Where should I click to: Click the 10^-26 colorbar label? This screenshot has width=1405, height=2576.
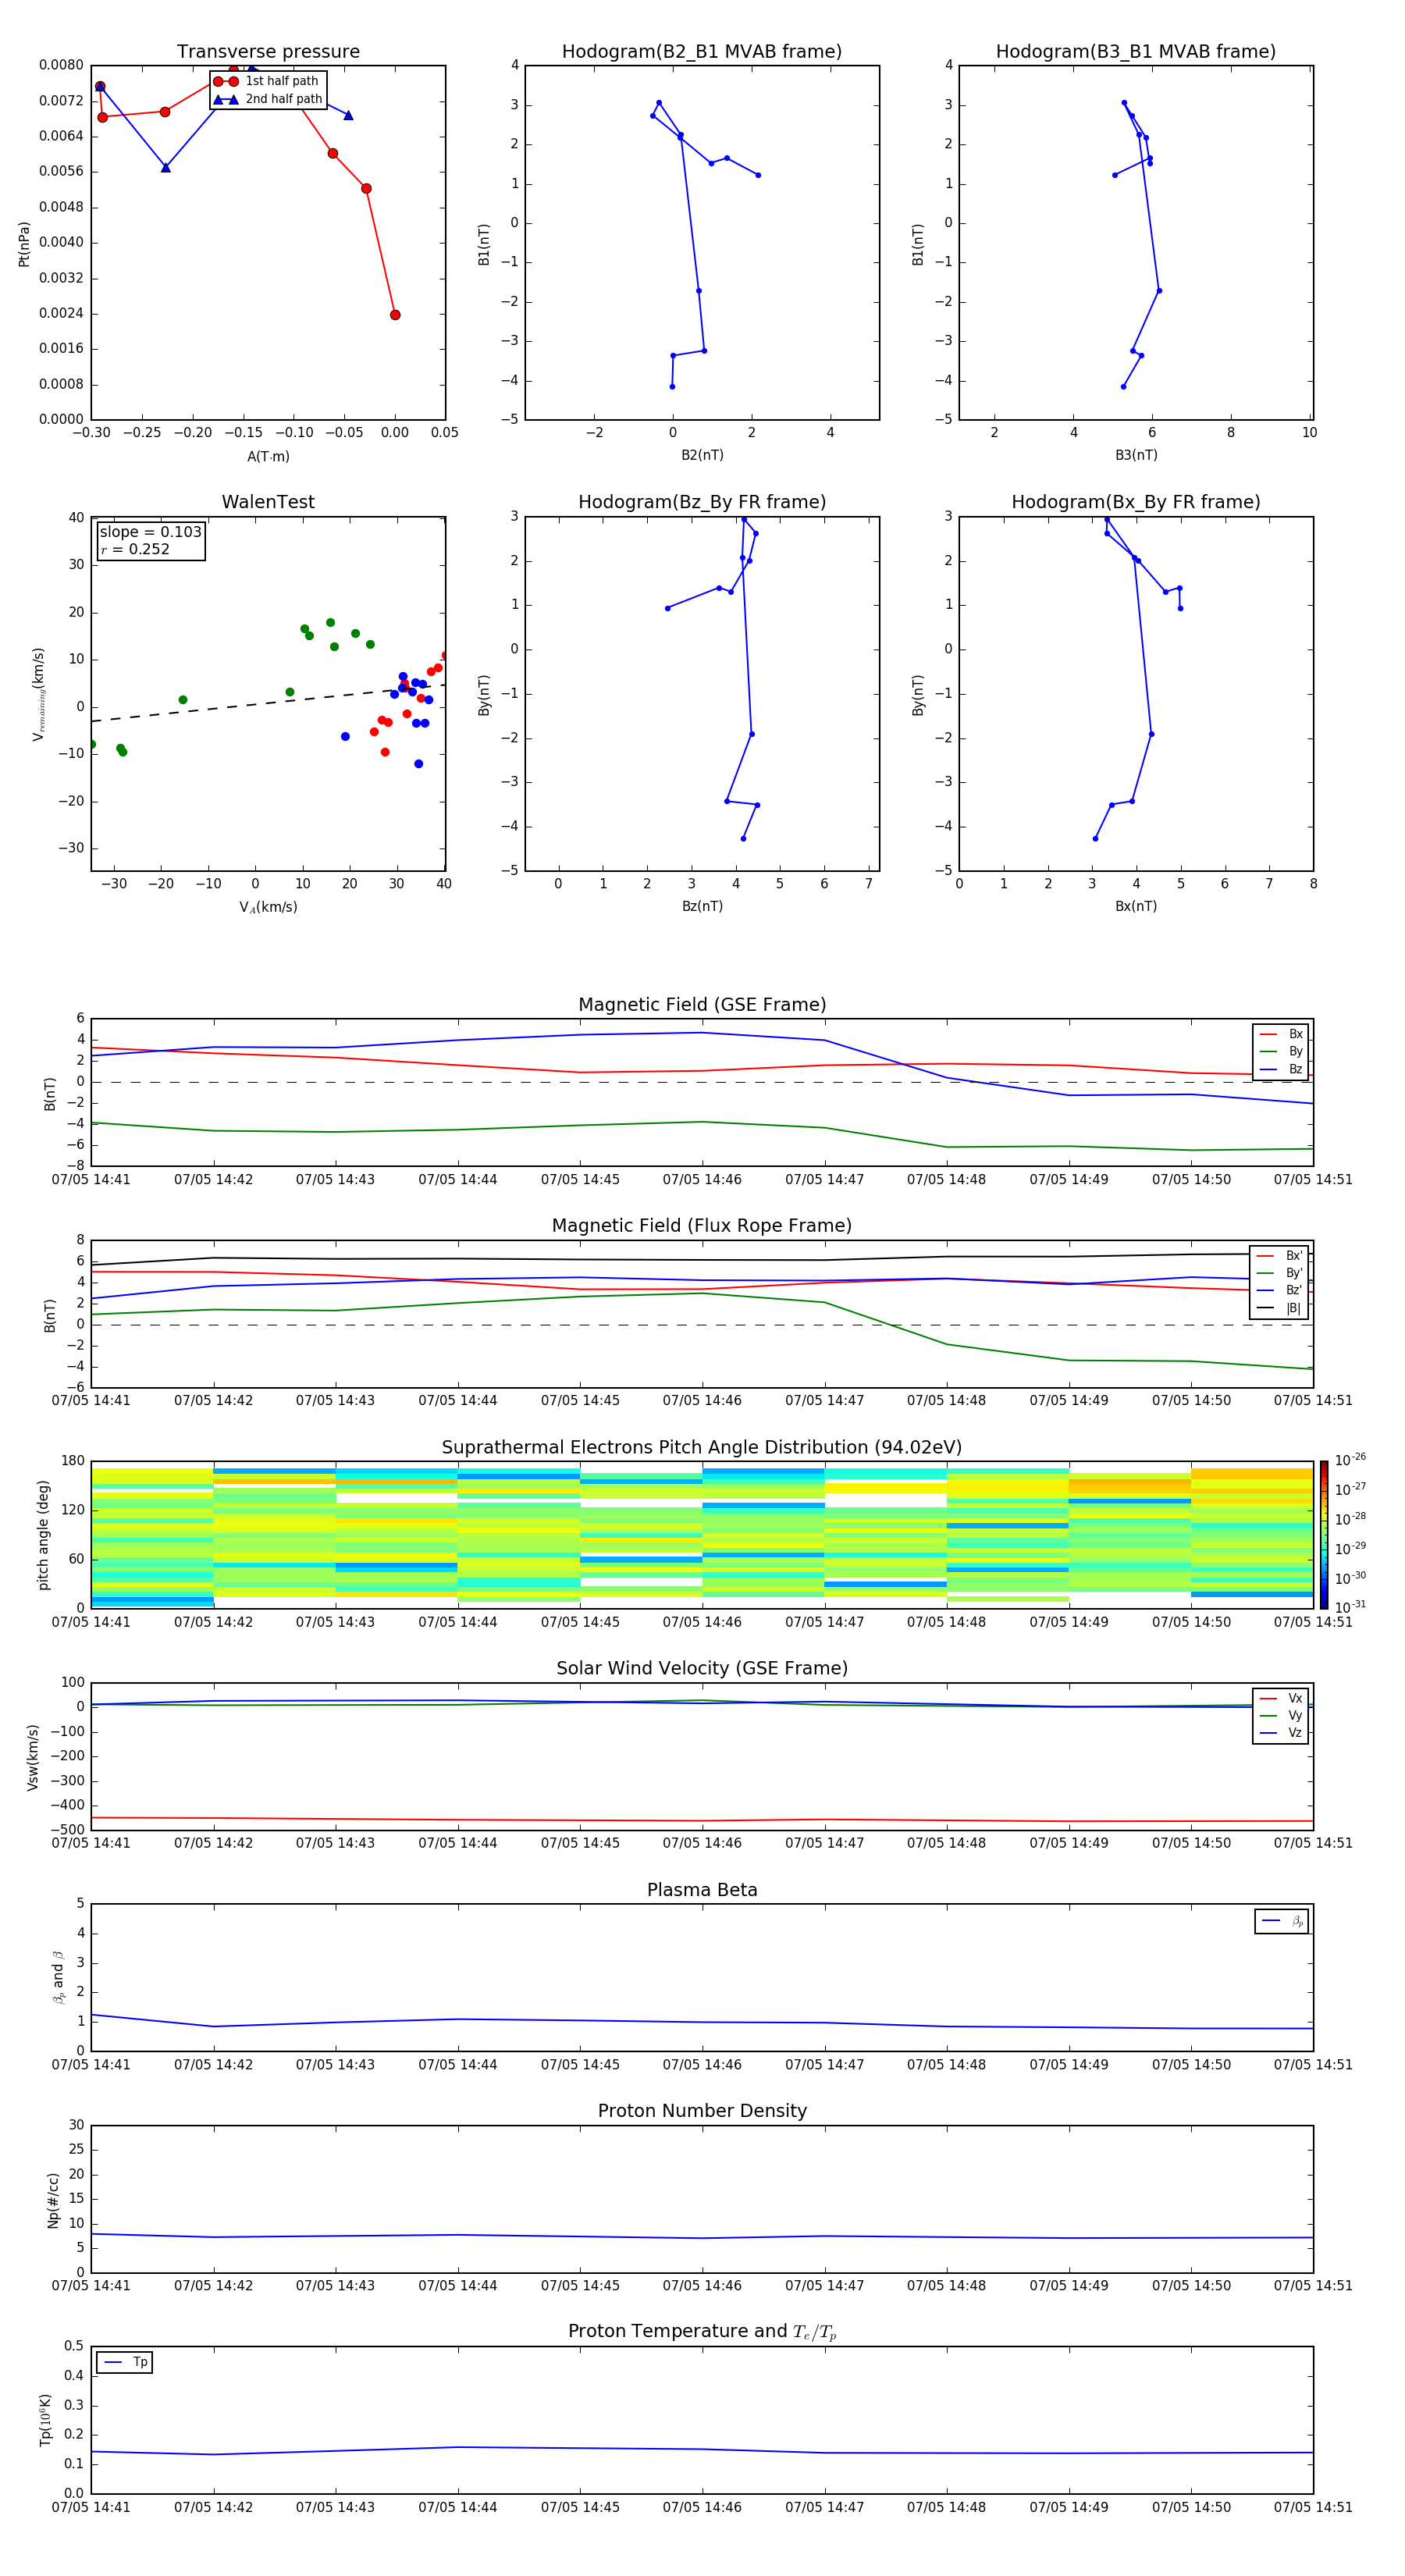pyautogui.click(x=1350, y=1460)
